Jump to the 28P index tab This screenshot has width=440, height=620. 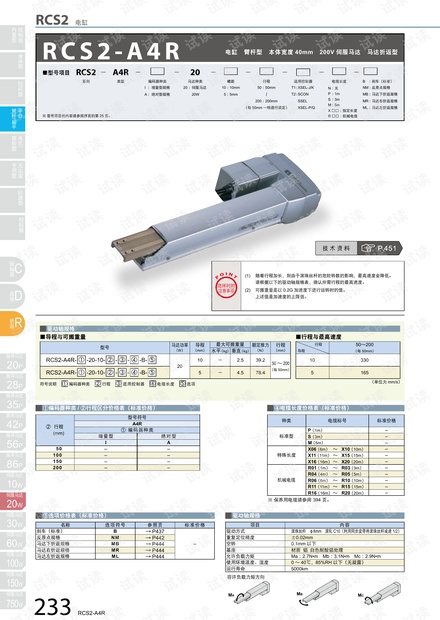tap(13, 382)
